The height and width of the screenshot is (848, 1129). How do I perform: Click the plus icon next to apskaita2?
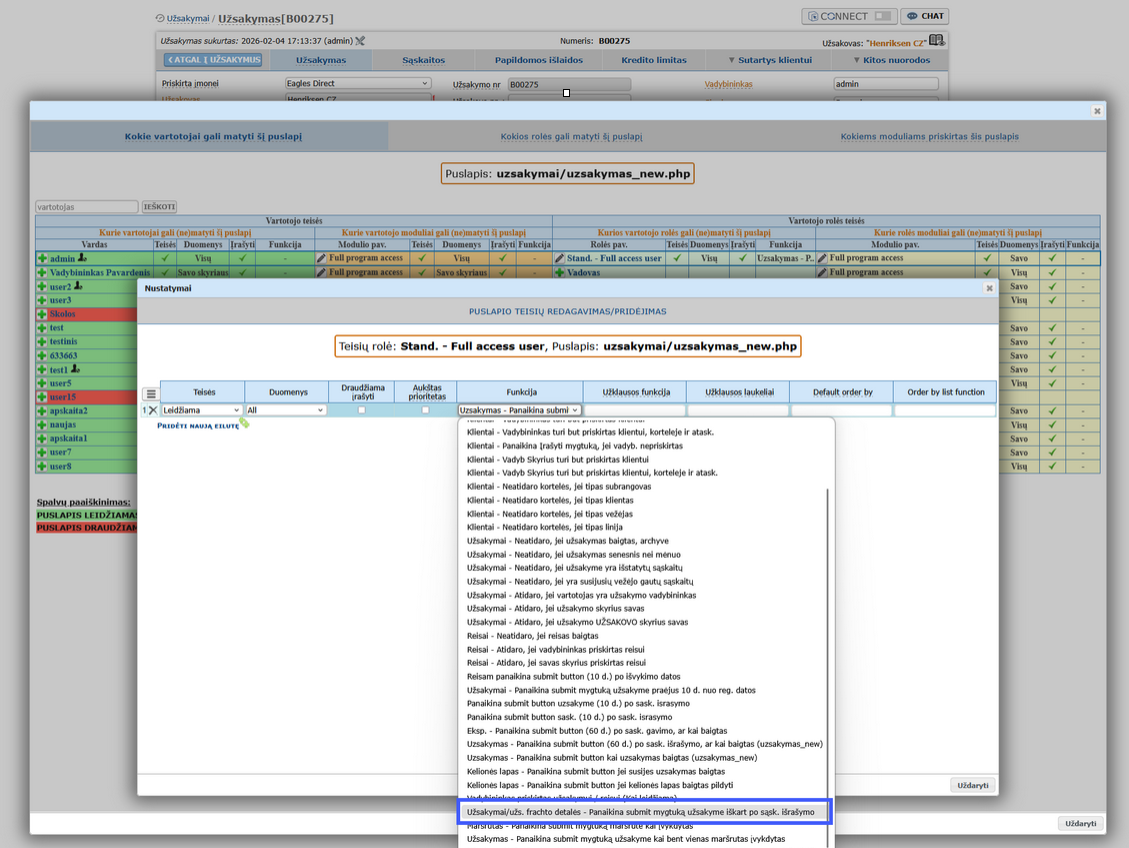pos(42,411)
